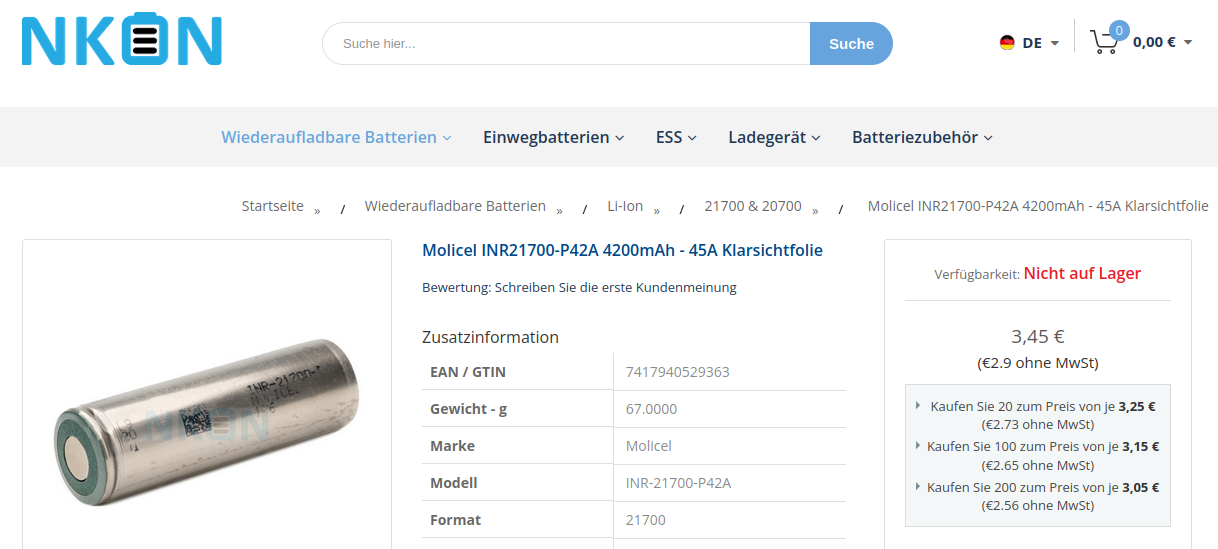Navigate to Li-Ion breadcrumb
Viewport: 1218px width, 549px height.
coord(625,206)
